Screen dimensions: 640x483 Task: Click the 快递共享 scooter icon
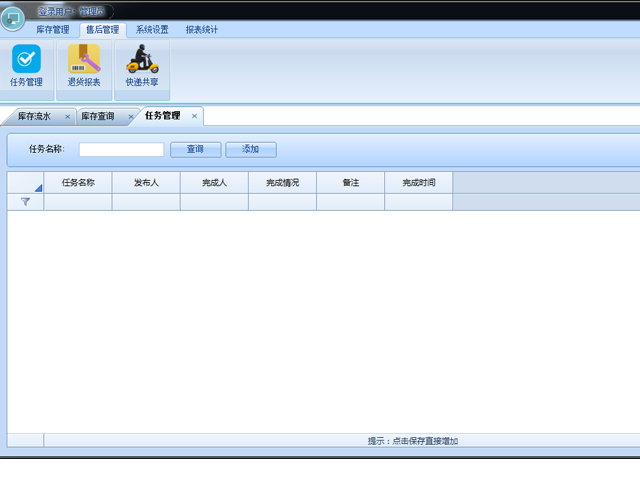coord(141,66)
